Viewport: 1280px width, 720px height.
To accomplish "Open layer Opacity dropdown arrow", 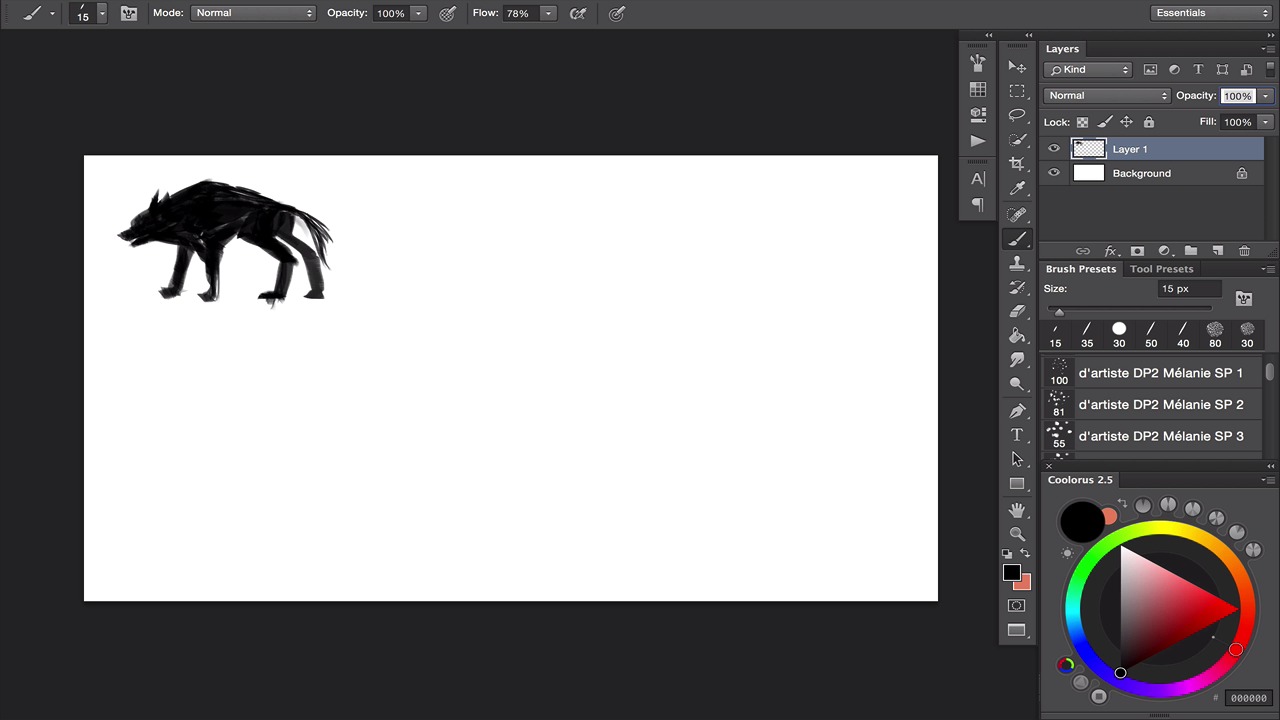I will [1266, 96].
